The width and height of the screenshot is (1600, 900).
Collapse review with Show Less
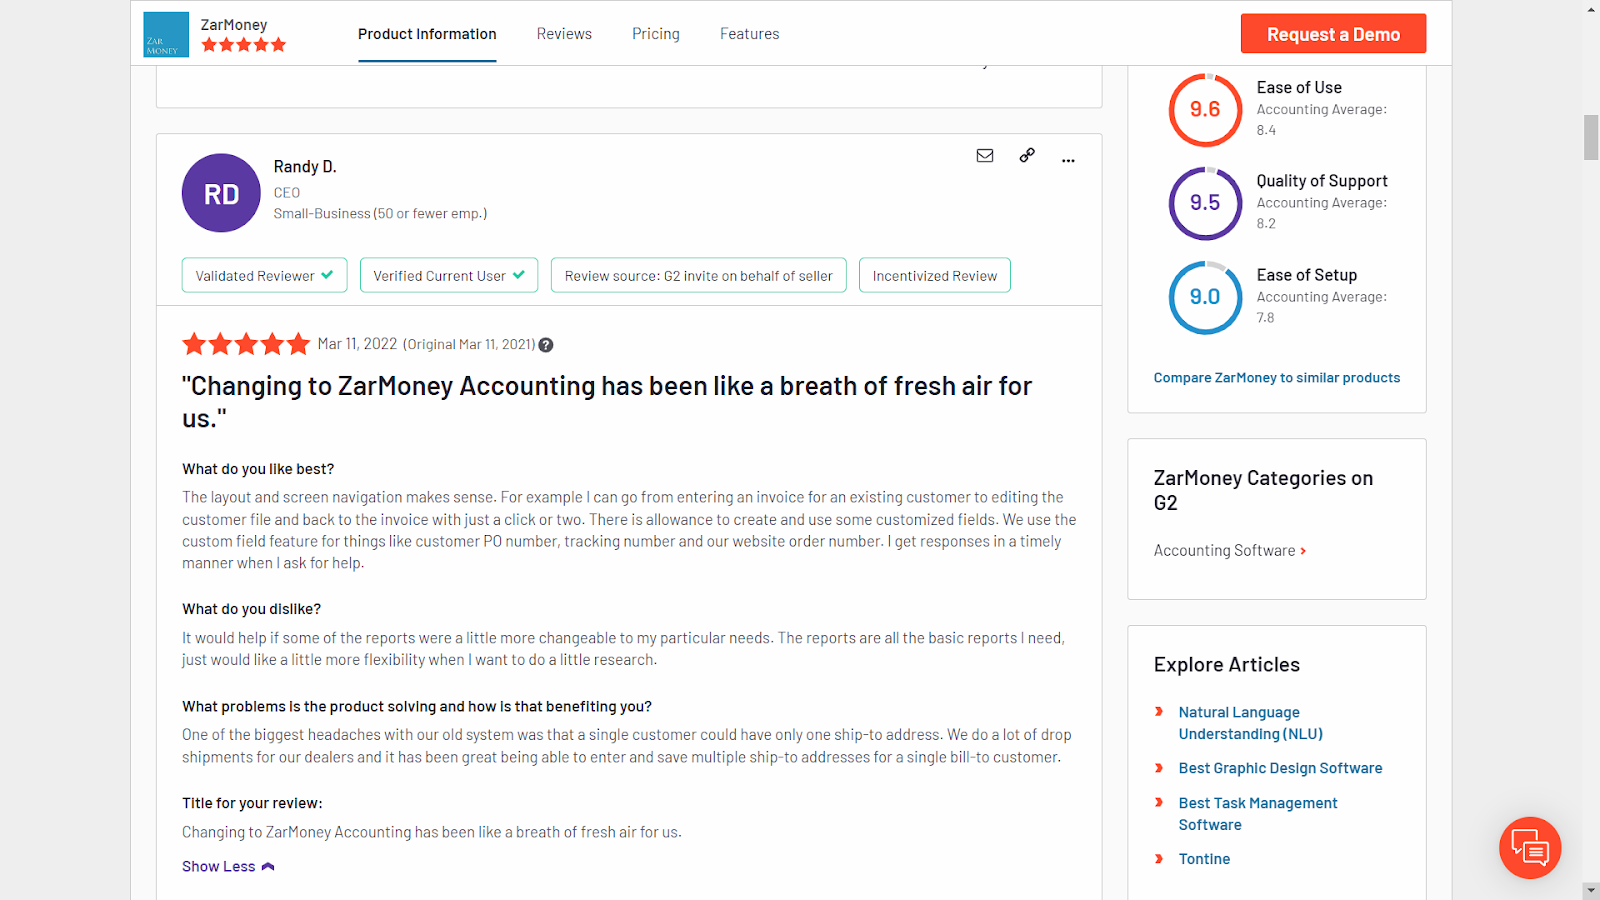coord(228,867)
